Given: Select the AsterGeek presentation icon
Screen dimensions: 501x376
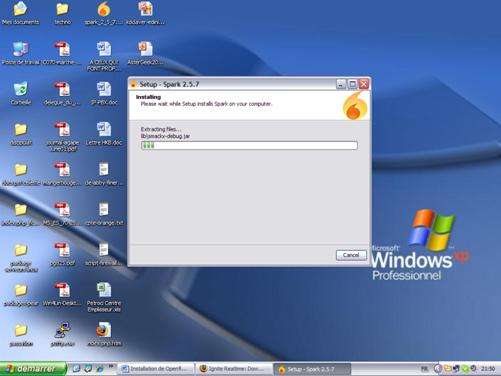Looking at the screenshot, I should point(146,53).
